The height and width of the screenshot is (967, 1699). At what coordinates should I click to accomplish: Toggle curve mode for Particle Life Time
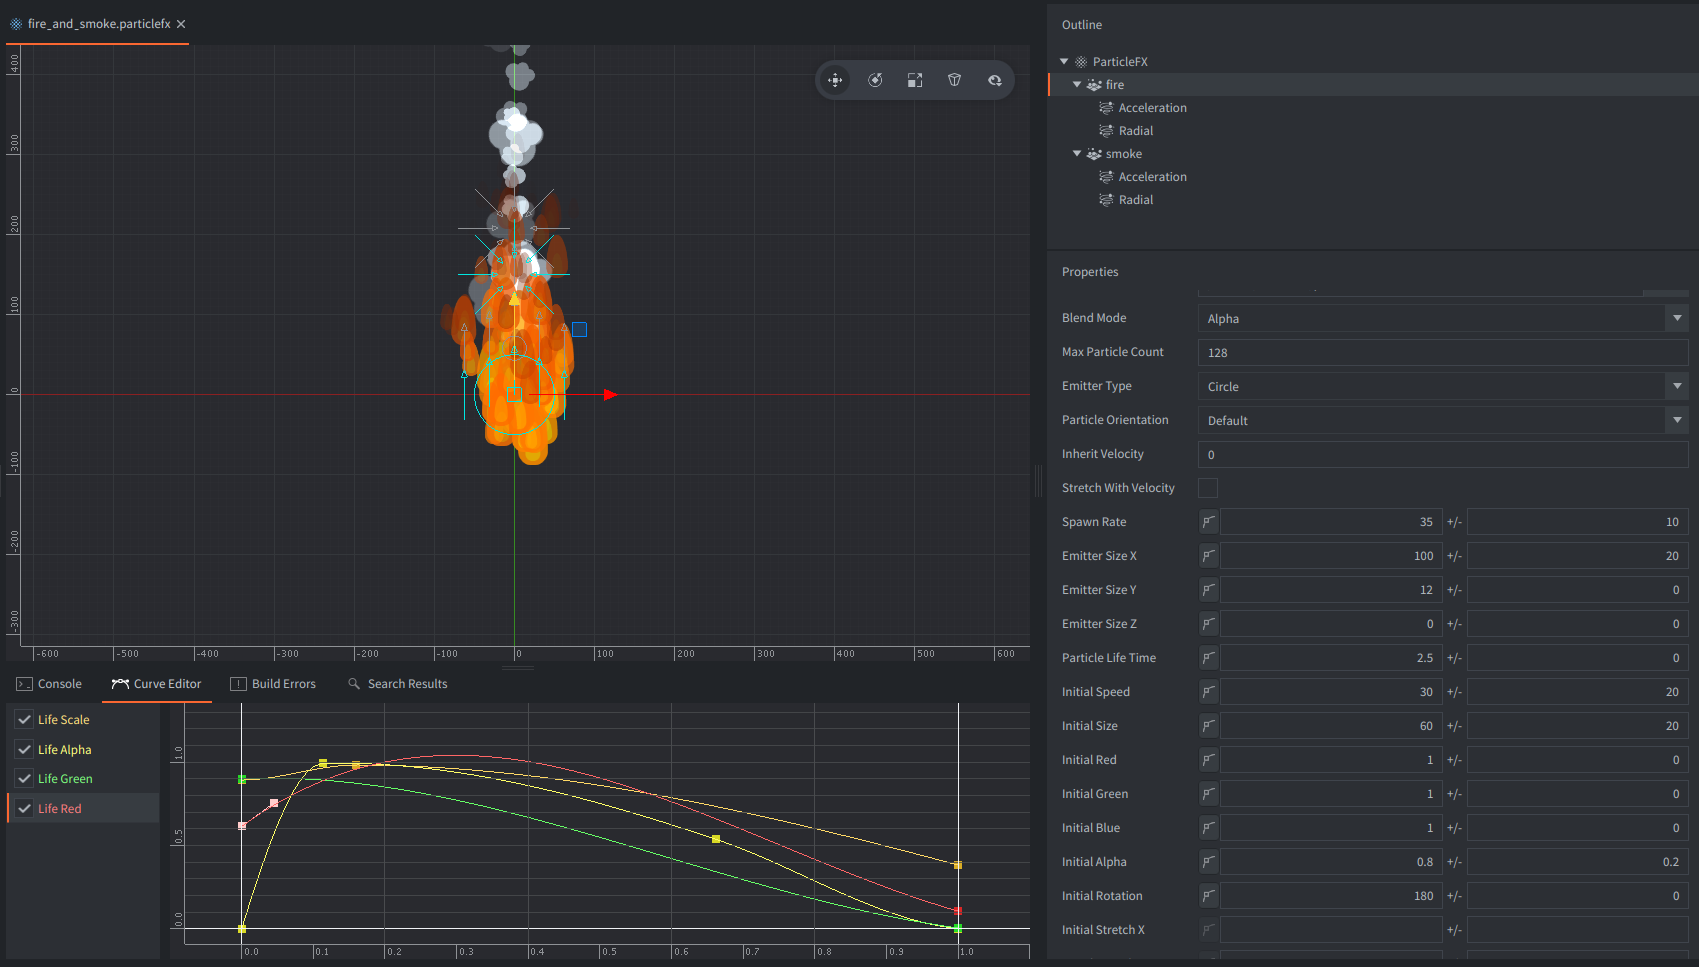1209,658
